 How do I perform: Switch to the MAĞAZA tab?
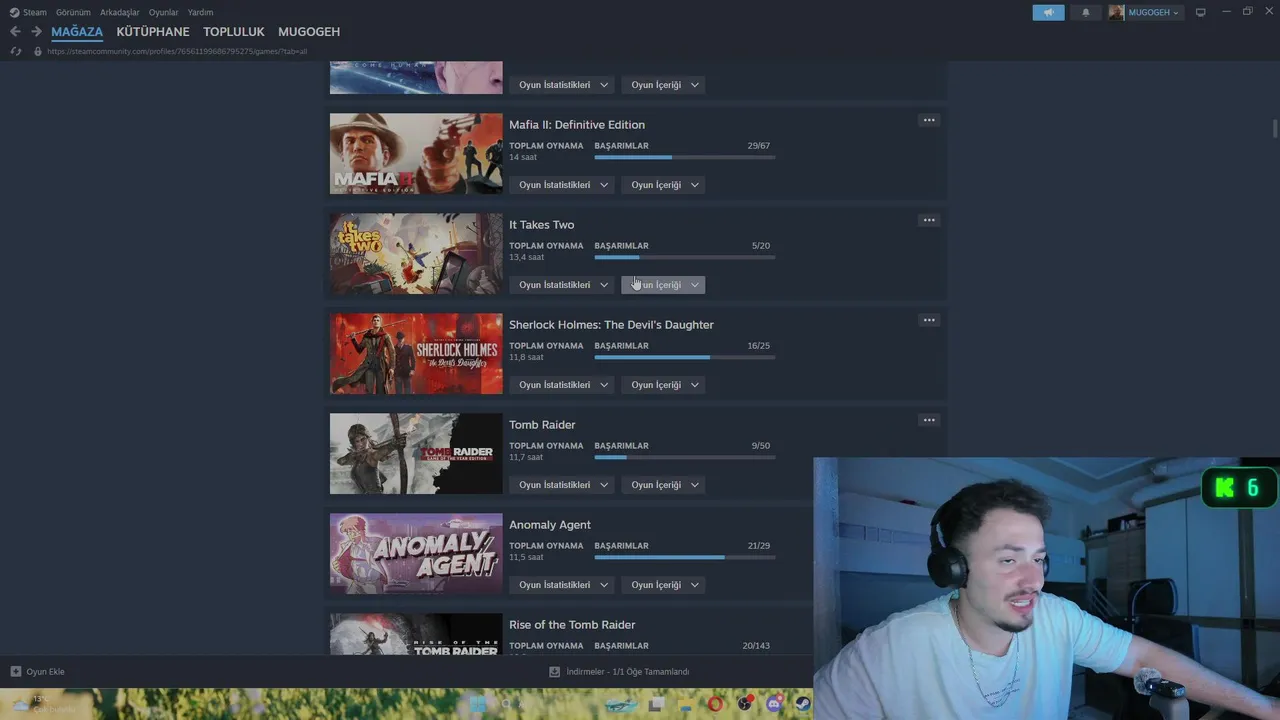point(77,32)
